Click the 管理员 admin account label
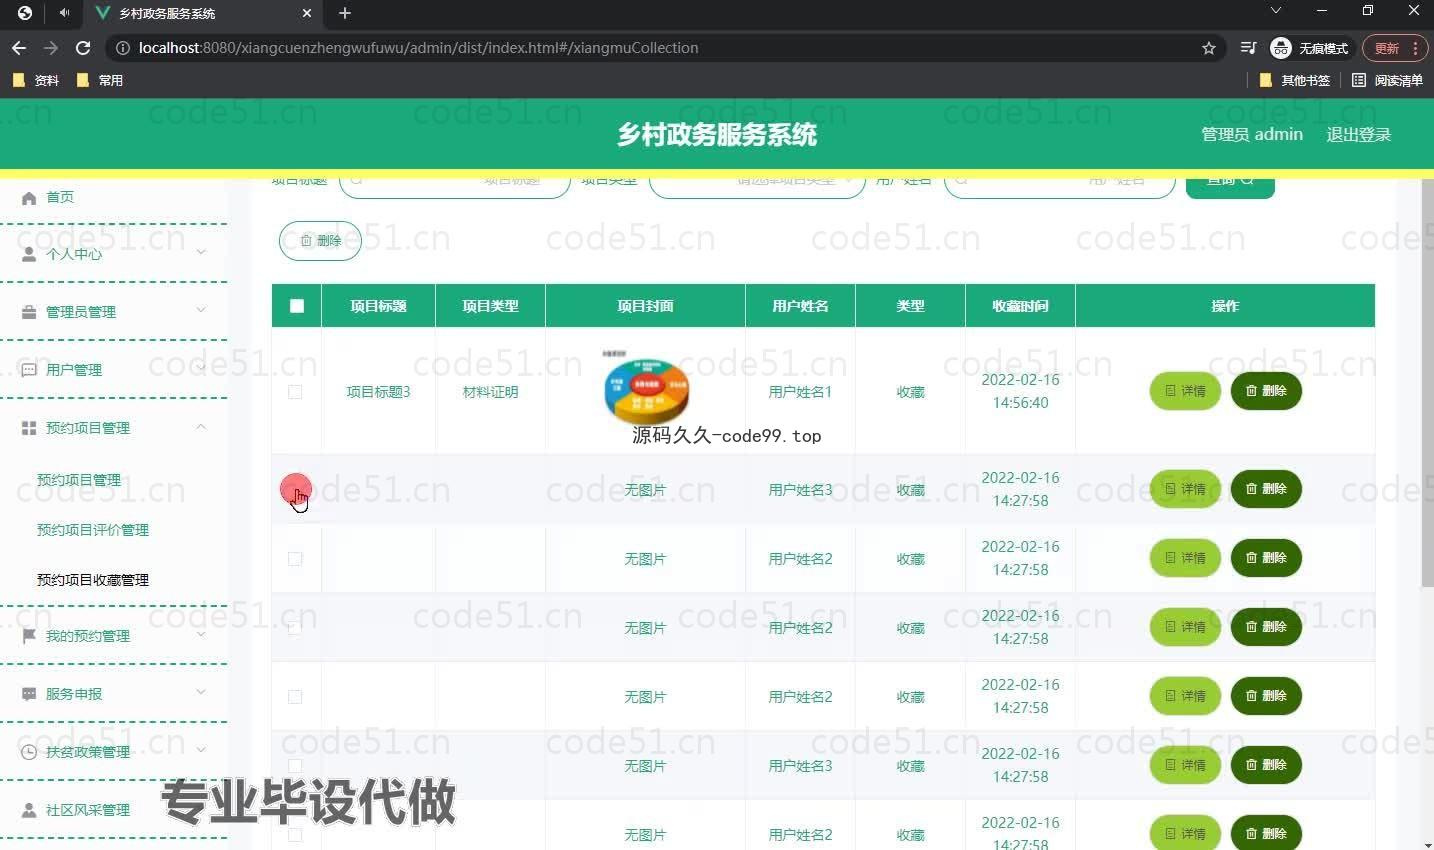Screen dimensions: 1434x850 click(x=1251, y=135)
